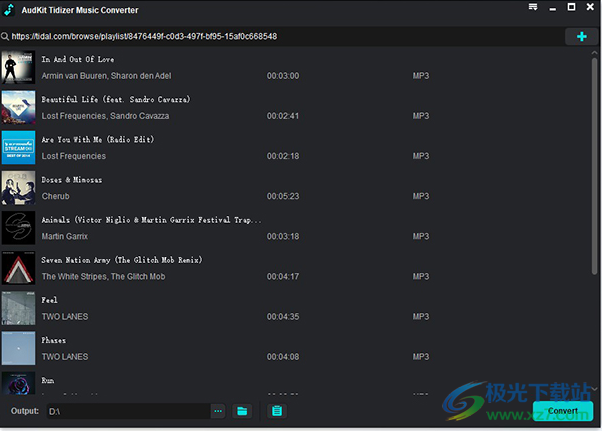This screenshot has height=431, width=602.
Task: Click the three-dots browse output button
Action: 218,411
